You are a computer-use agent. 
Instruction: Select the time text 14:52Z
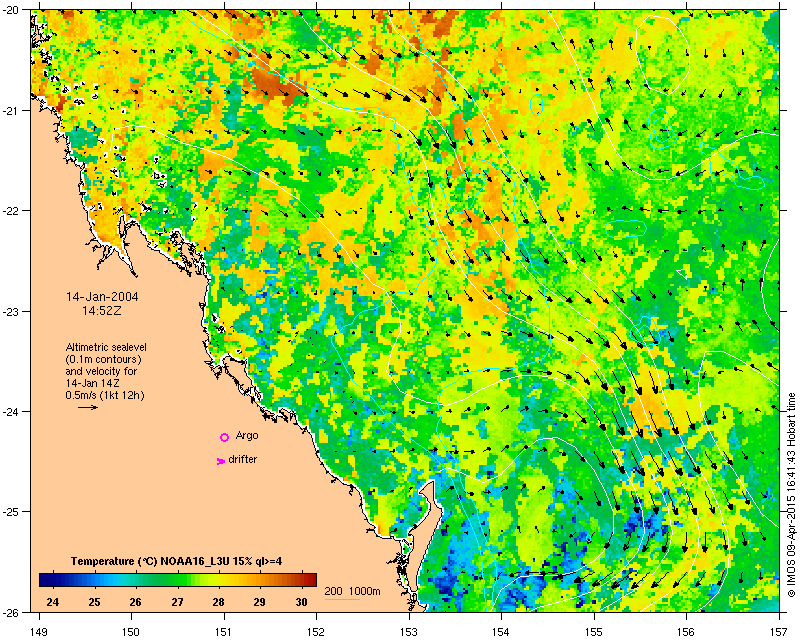point(102,310)
